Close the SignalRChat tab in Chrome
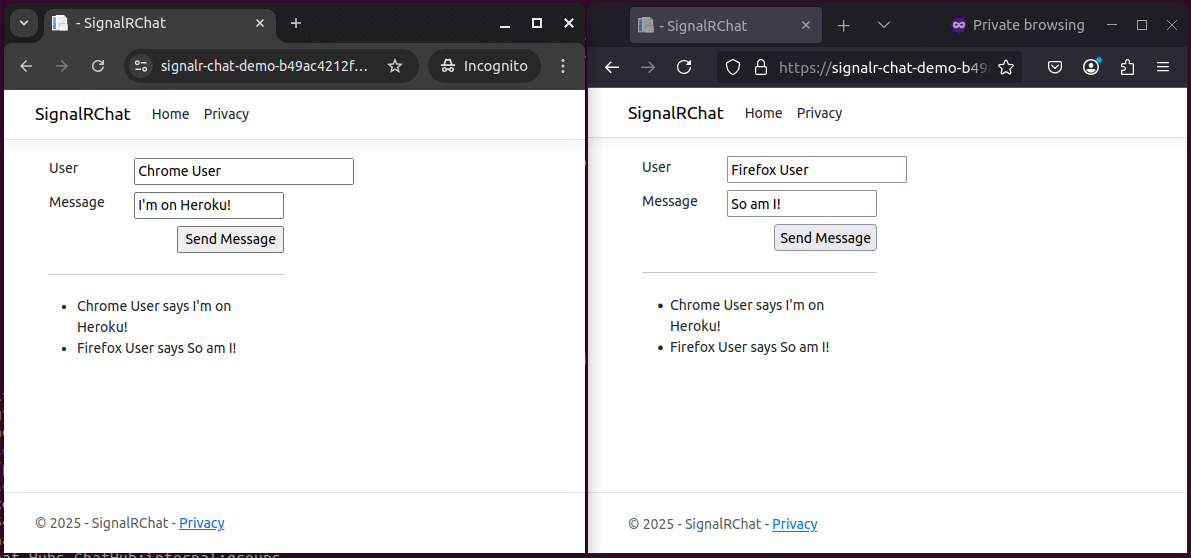 click(x=260, y=23)
